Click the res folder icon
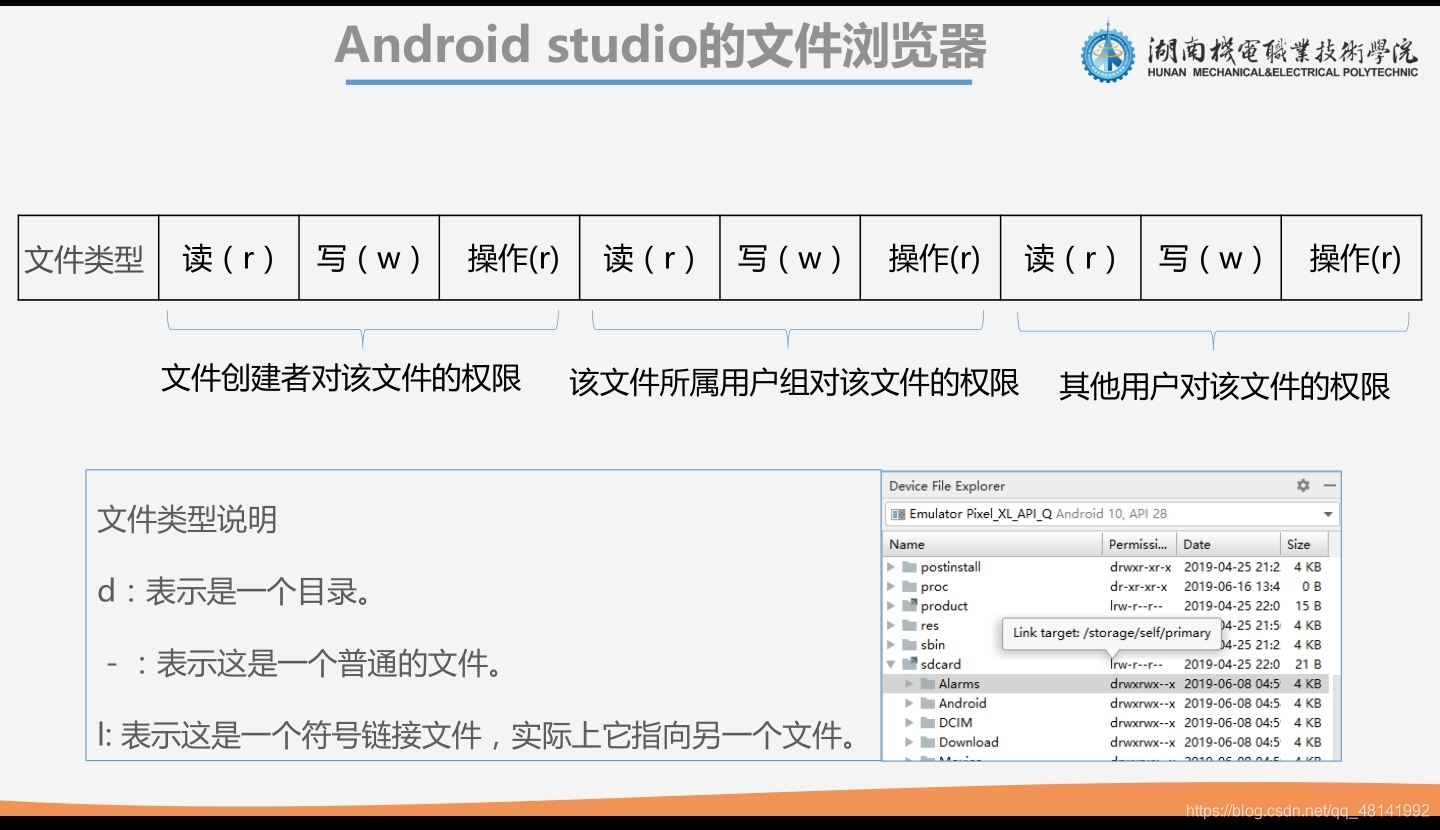1440x830 pixels. pyautogui.click(x=909, y=626)
